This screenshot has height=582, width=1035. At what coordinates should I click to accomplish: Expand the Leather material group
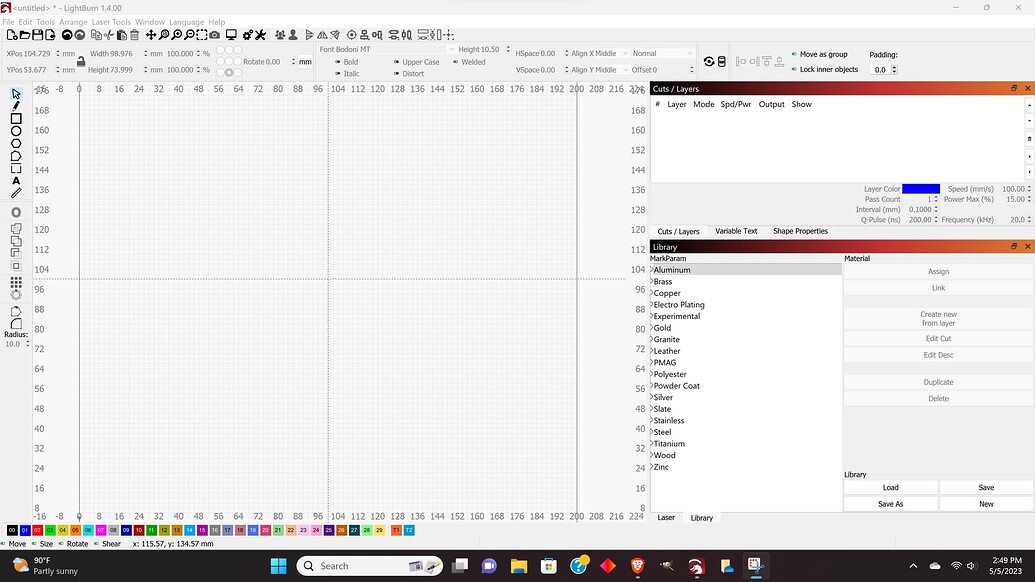tap(652, 351)
